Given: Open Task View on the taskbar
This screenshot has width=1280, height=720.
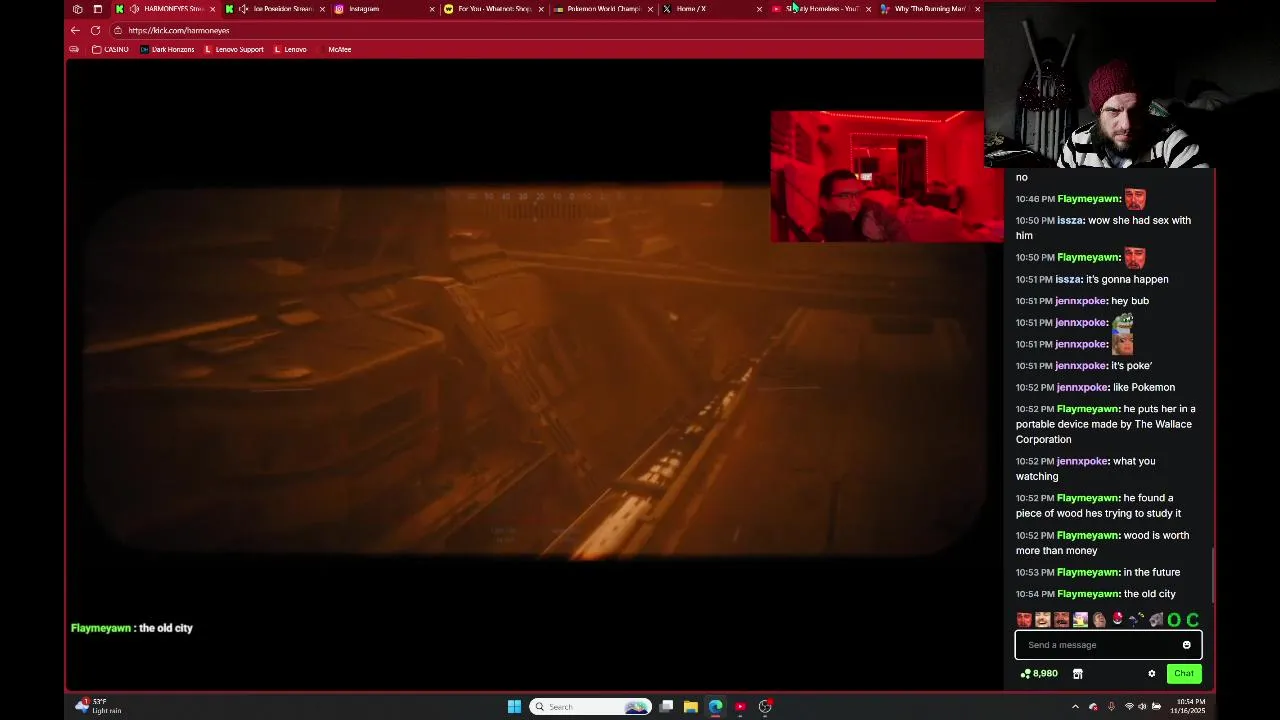Looking at the screenshot, I should (666, 707).
